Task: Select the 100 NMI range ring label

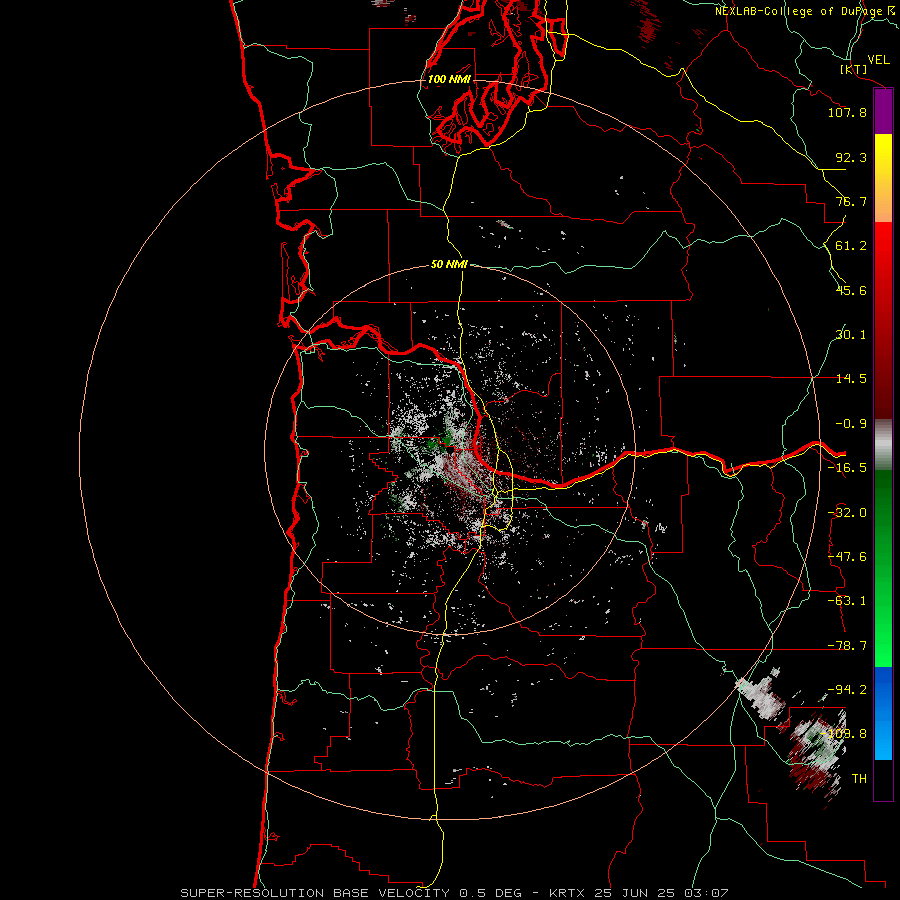Action: 449,79
